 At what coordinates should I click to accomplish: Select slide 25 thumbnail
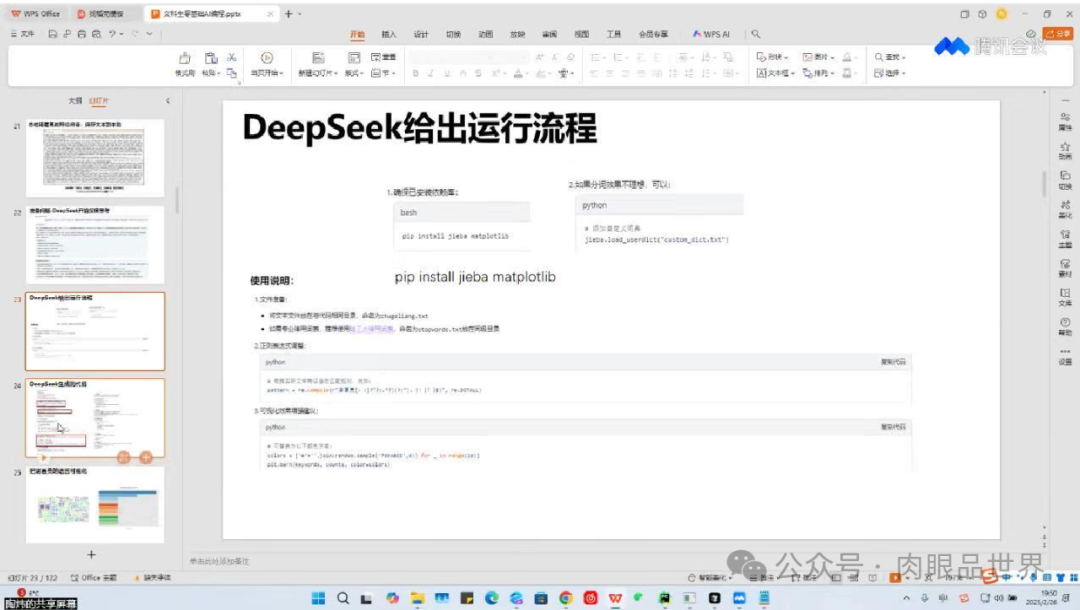coord(95,505)
